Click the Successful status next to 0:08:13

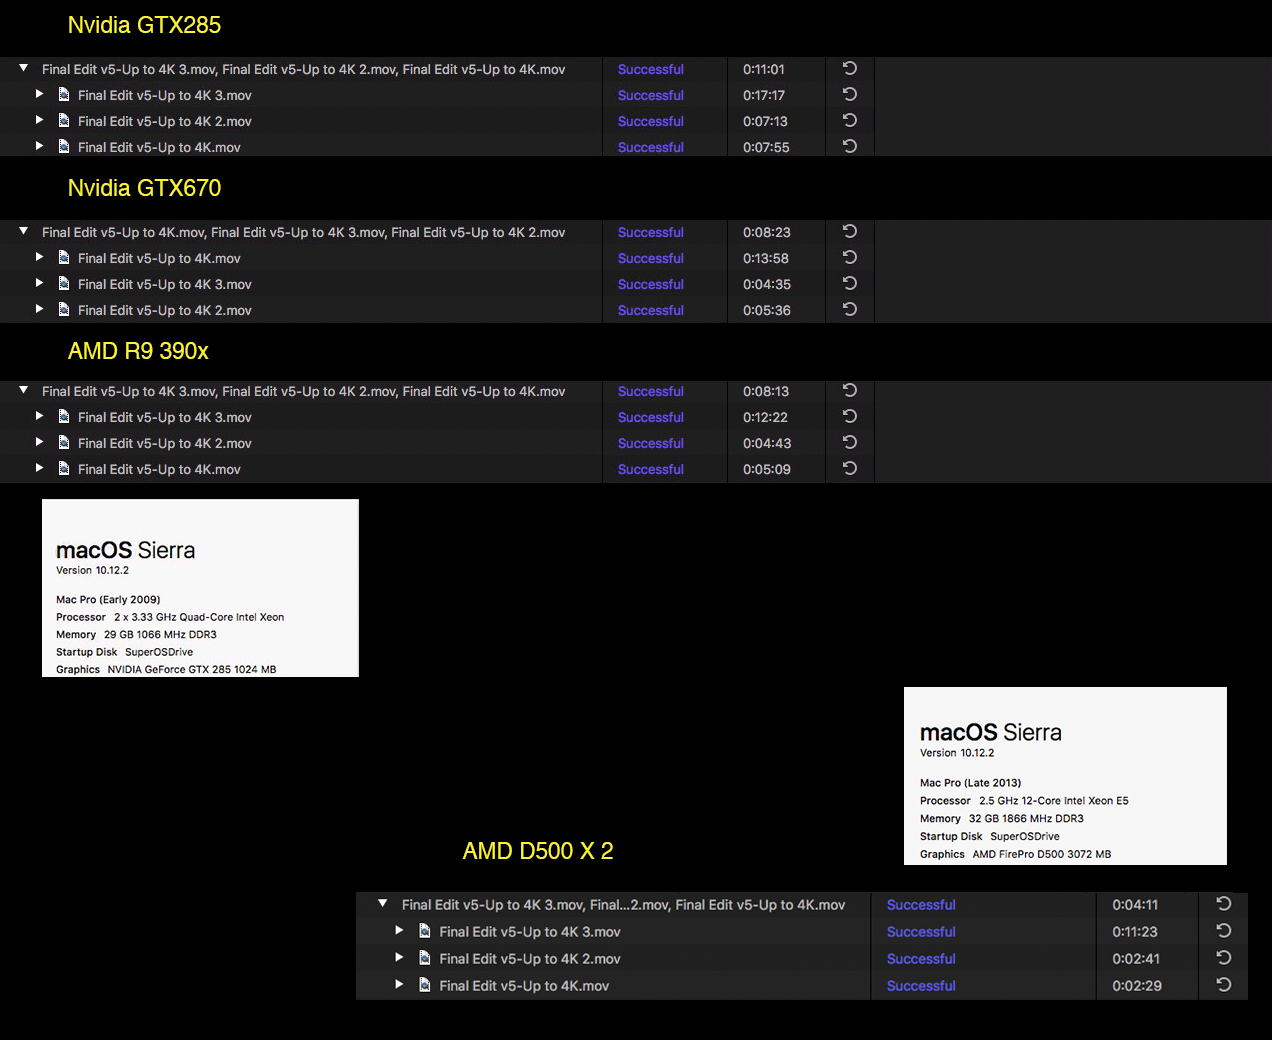[651, 391]
